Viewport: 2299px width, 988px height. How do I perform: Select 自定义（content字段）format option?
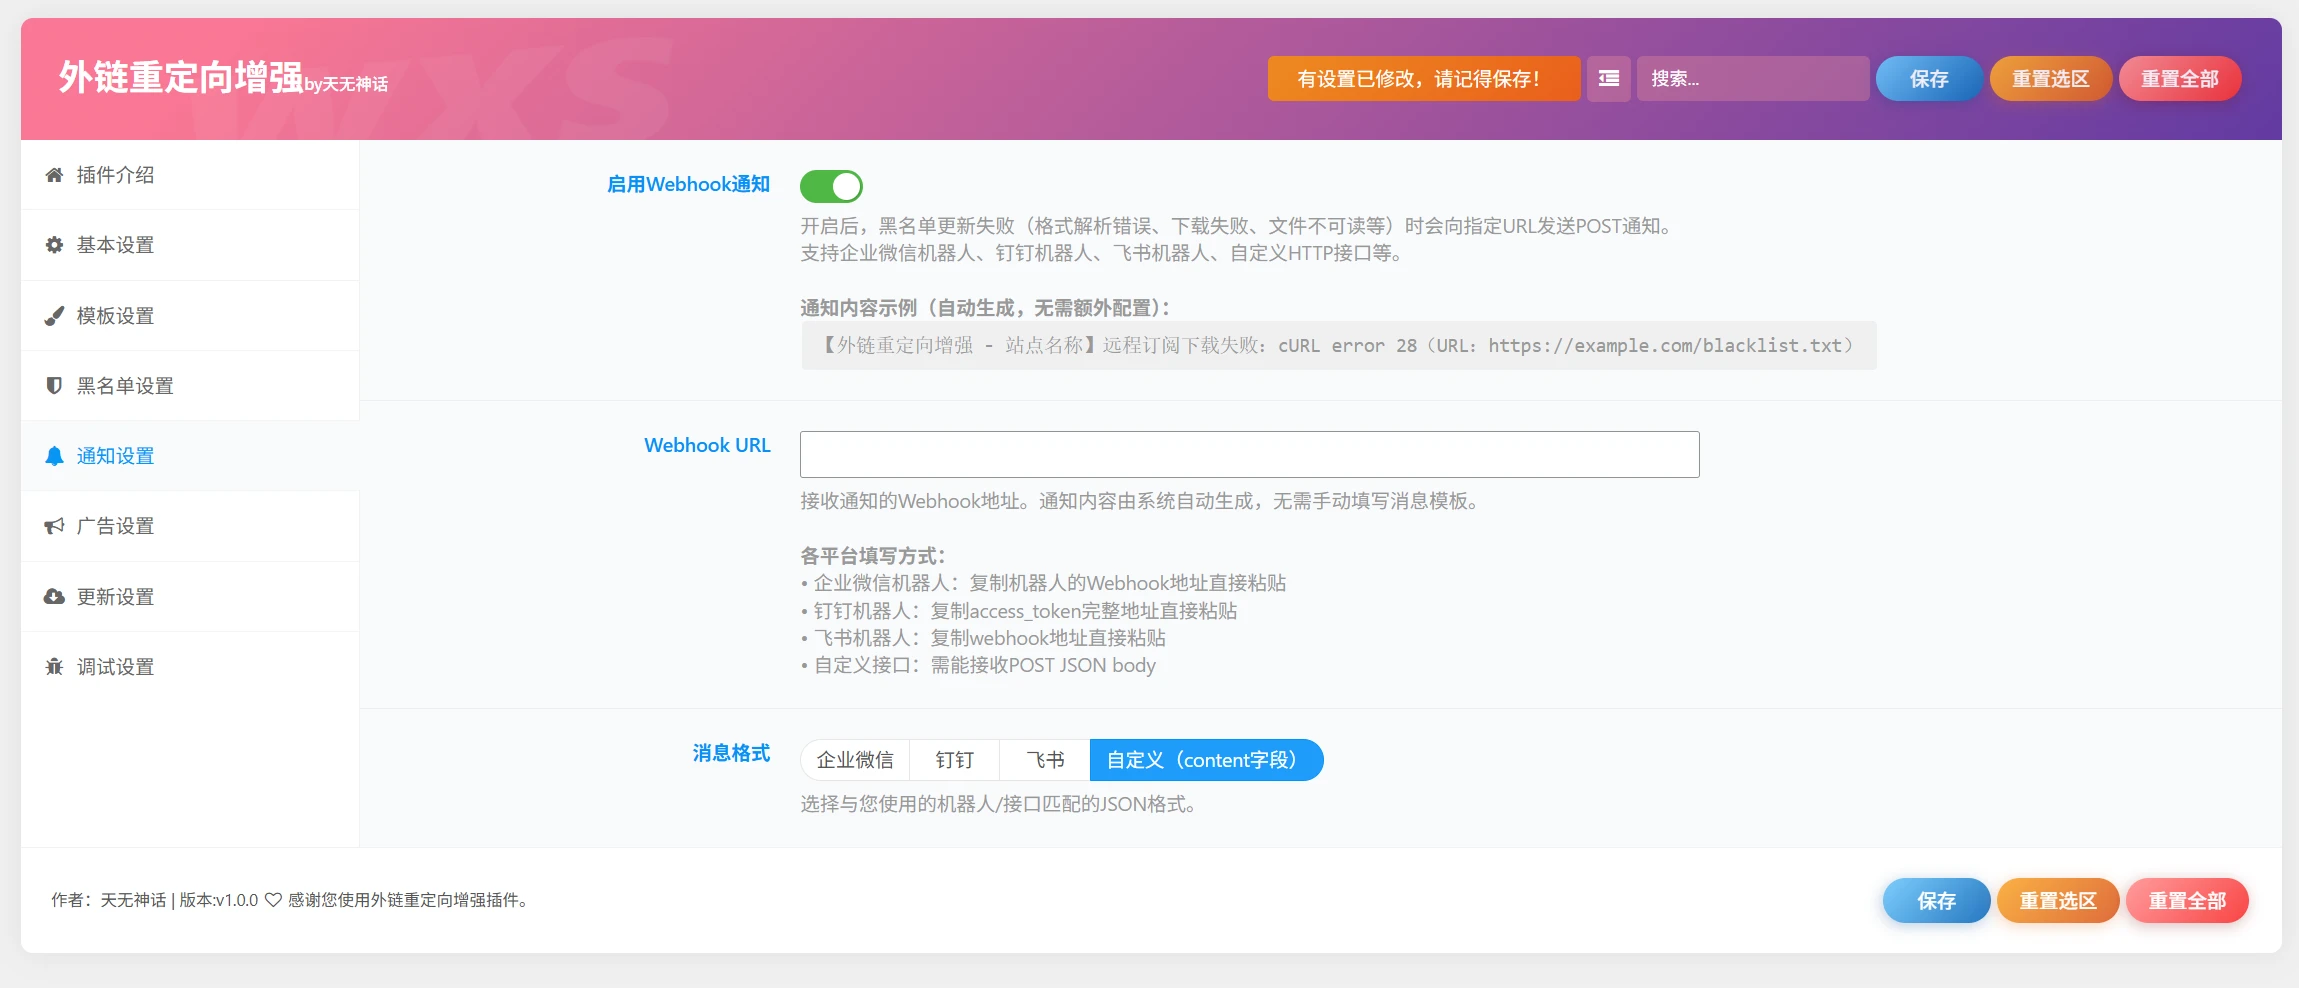[1206, 760]
